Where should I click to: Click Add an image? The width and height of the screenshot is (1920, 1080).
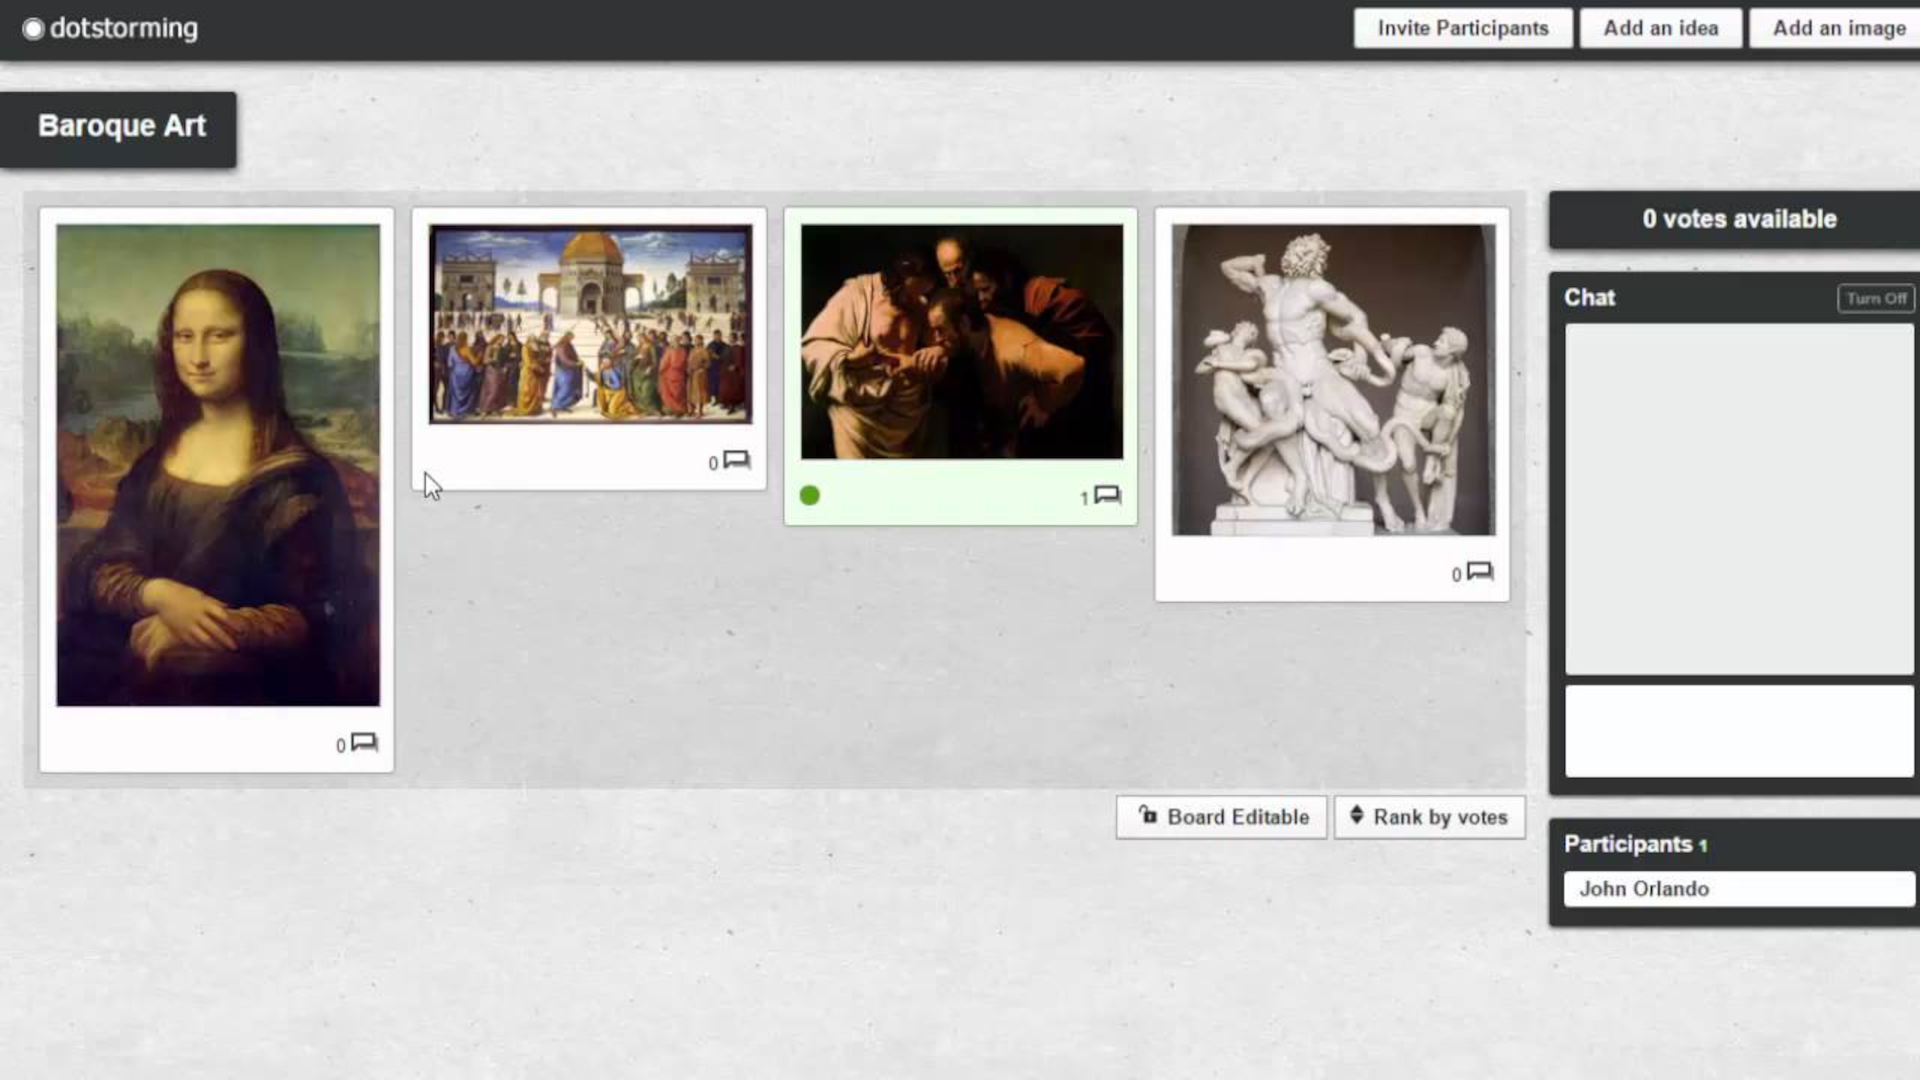1838,28
